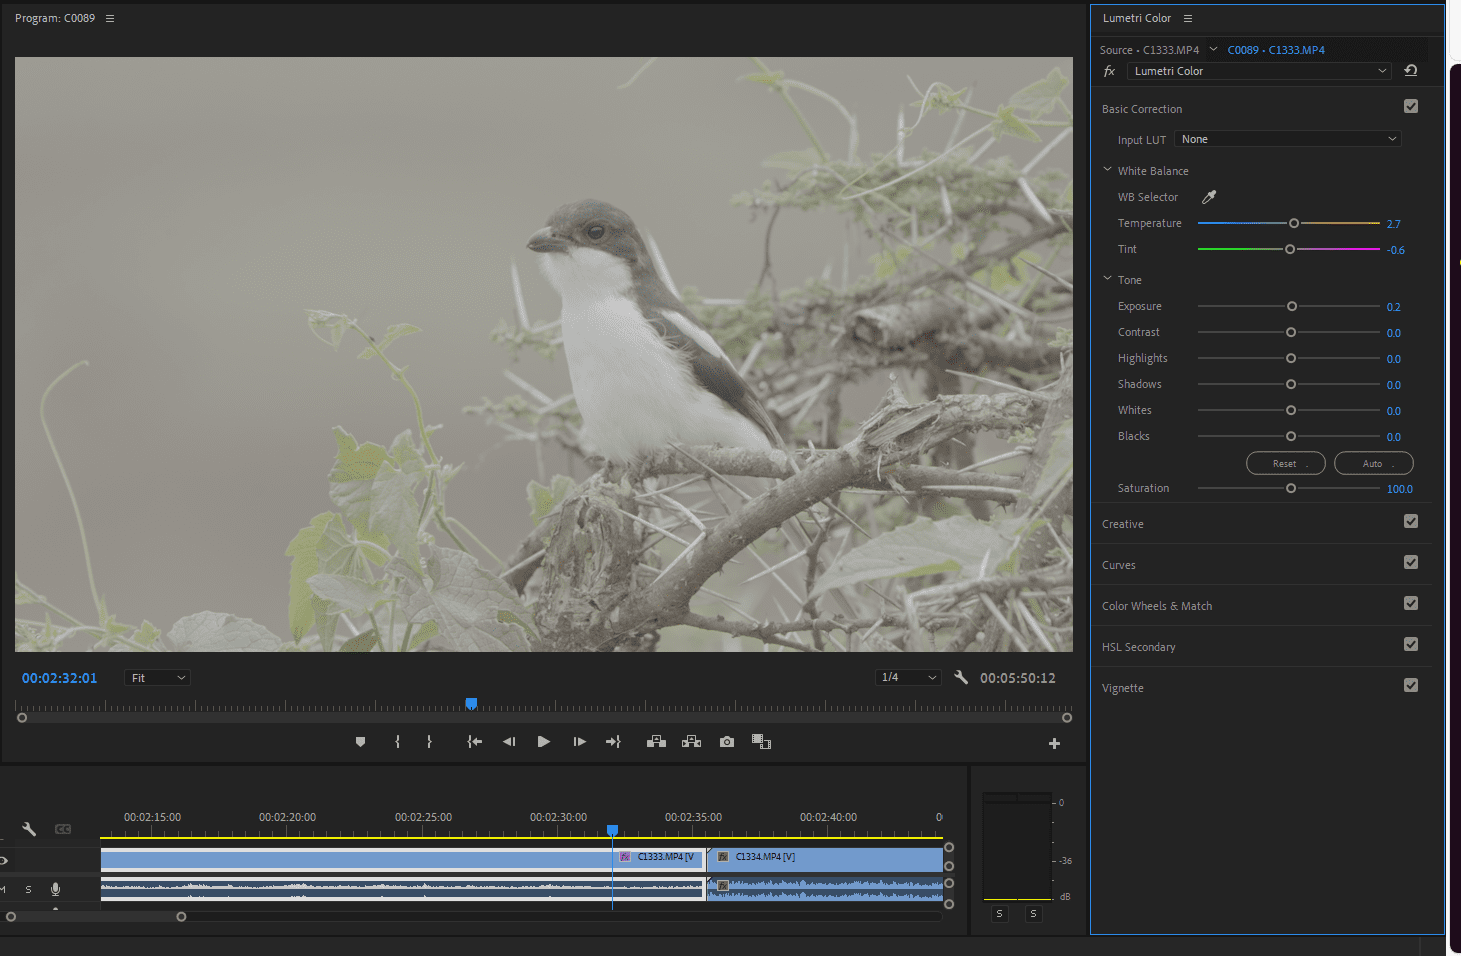Step back one frame
This screenshot has height=956, width=1461.
click(x=509, y=742)
